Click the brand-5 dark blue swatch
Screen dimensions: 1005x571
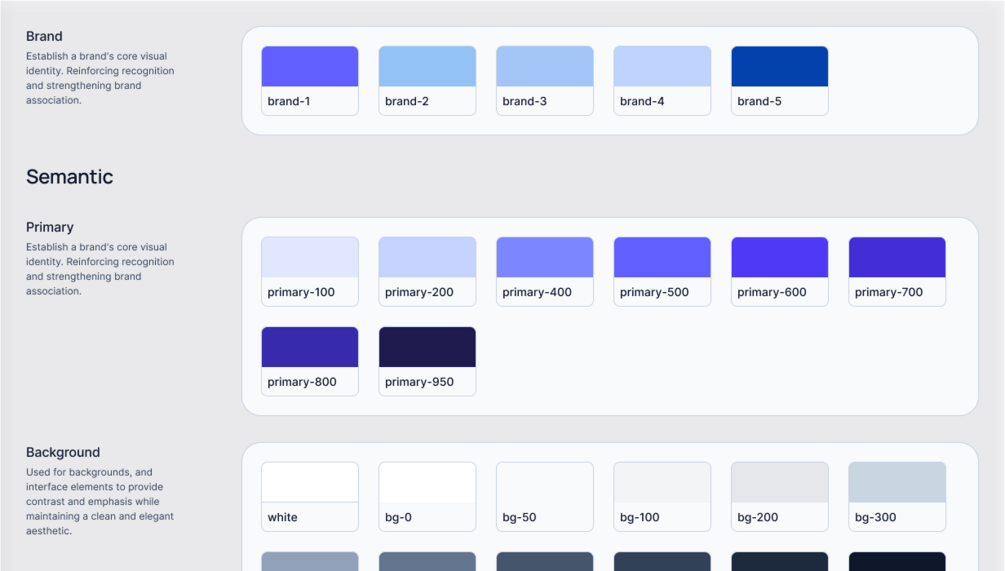coord(779,81)
